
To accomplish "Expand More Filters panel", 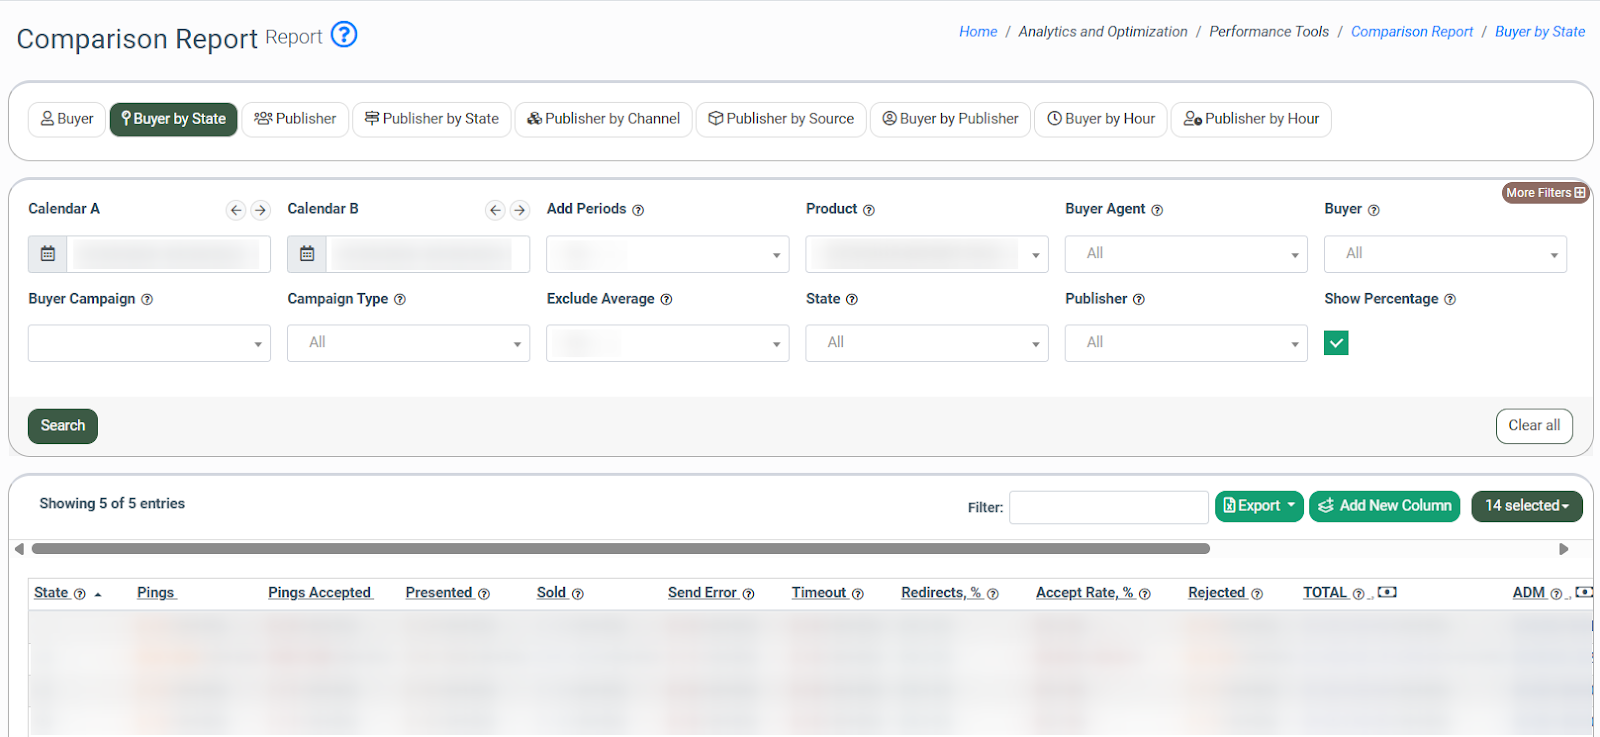I will tap(1545, 193).
